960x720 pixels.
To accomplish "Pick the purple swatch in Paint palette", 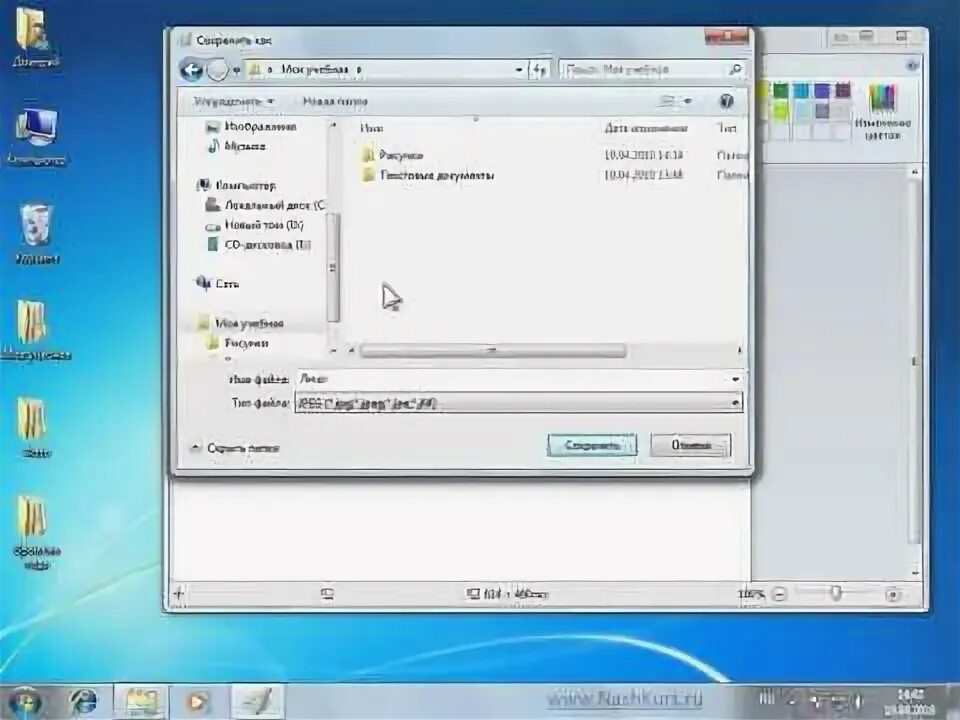I will pos(822,91).
